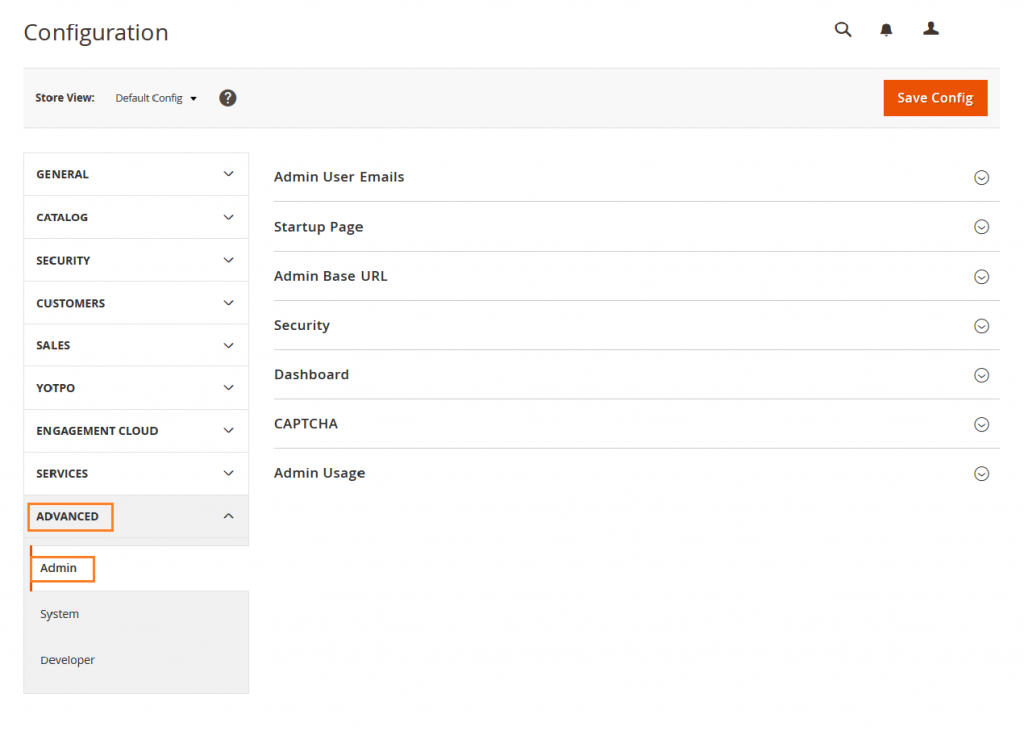1024x731 pixels.
Task: Open the admin search icon
Action: pyautogui.click(x=842, y=29)
